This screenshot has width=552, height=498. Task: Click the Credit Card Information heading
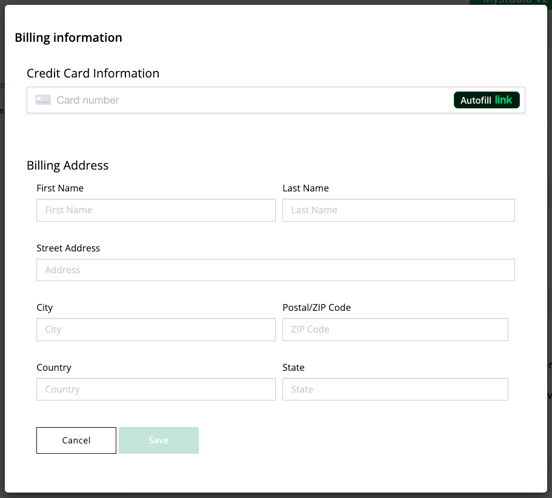point(93,73)
